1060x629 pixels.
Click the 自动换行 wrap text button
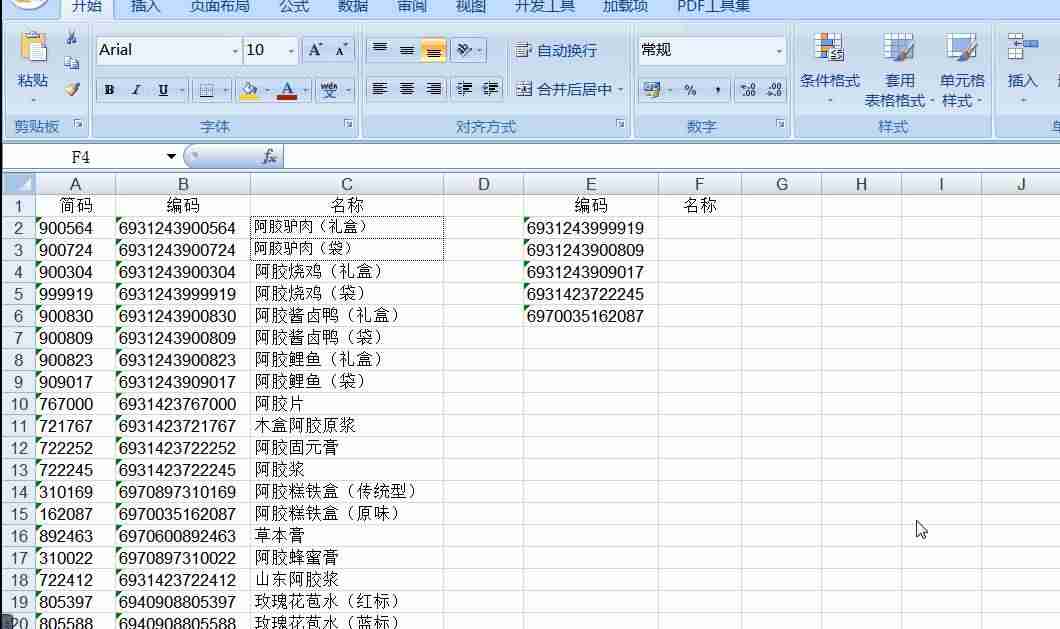(556, 50)
